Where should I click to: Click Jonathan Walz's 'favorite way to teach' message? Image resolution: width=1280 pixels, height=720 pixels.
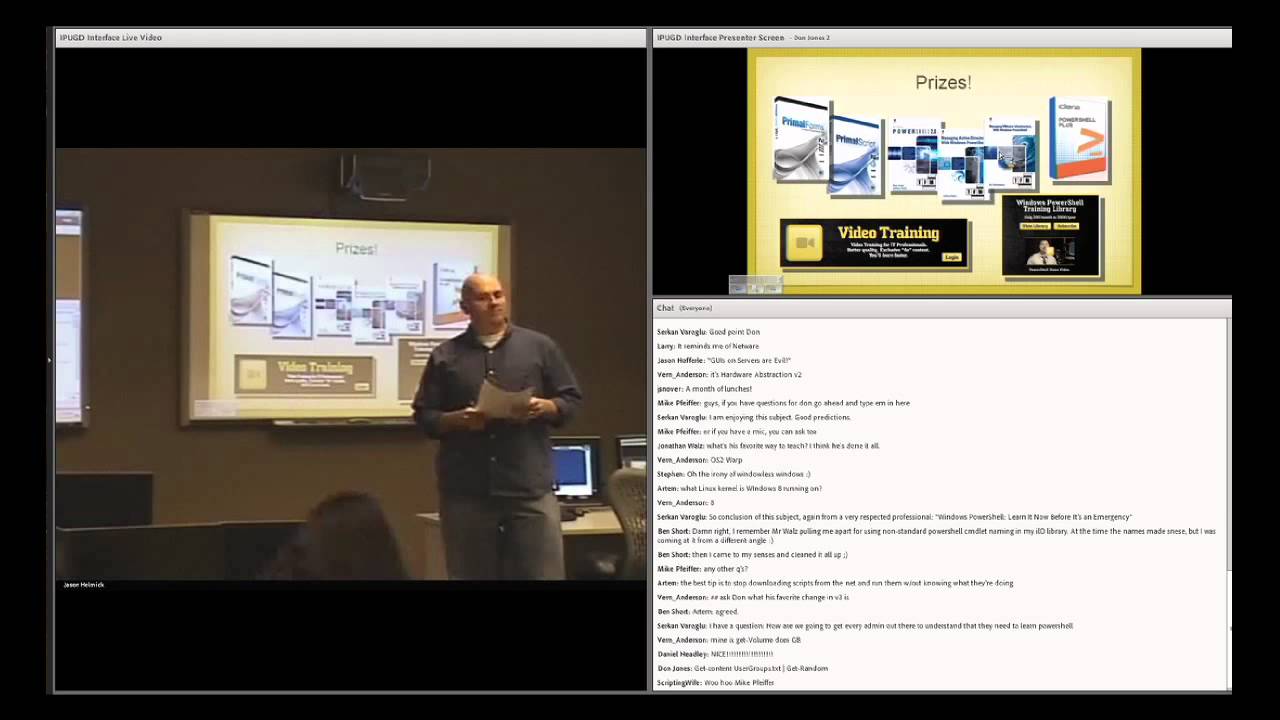point(768,445)
